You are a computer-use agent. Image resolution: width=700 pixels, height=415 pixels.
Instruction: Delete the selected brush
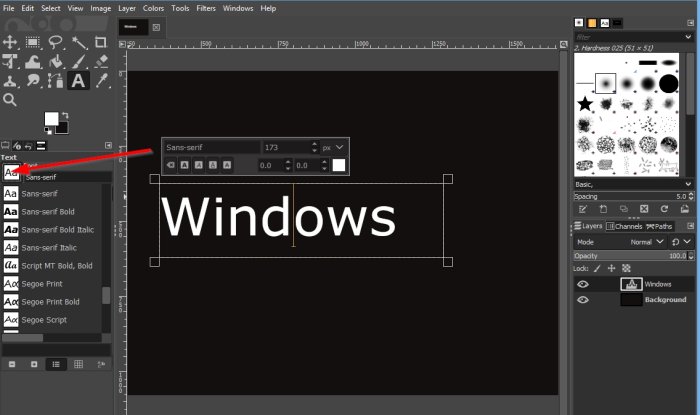tap(644, 209)
